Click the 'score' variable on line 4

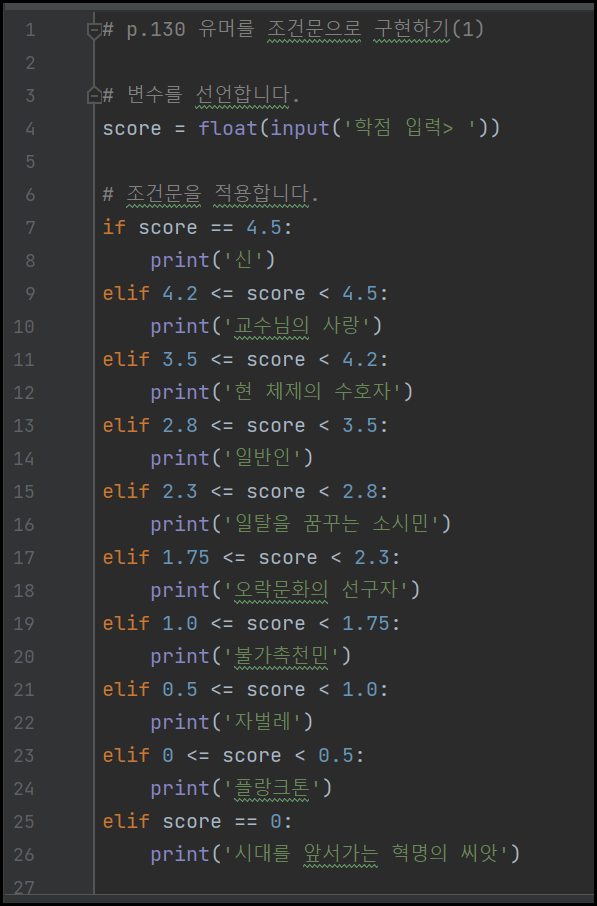pyautogui.click(x=132, y=128)
